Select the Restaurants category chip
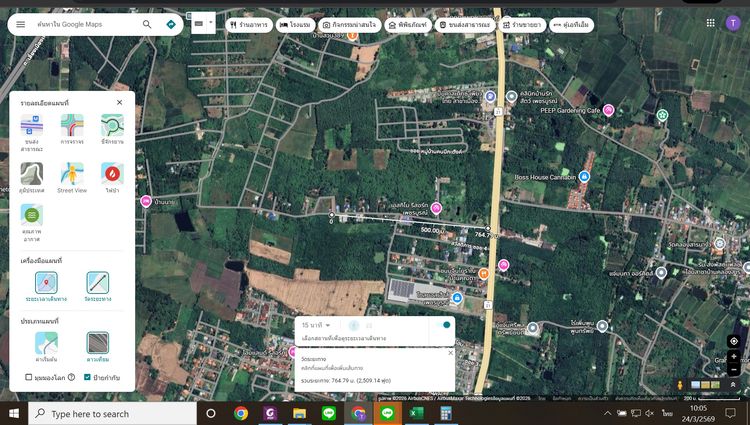 tap(249, 24)
